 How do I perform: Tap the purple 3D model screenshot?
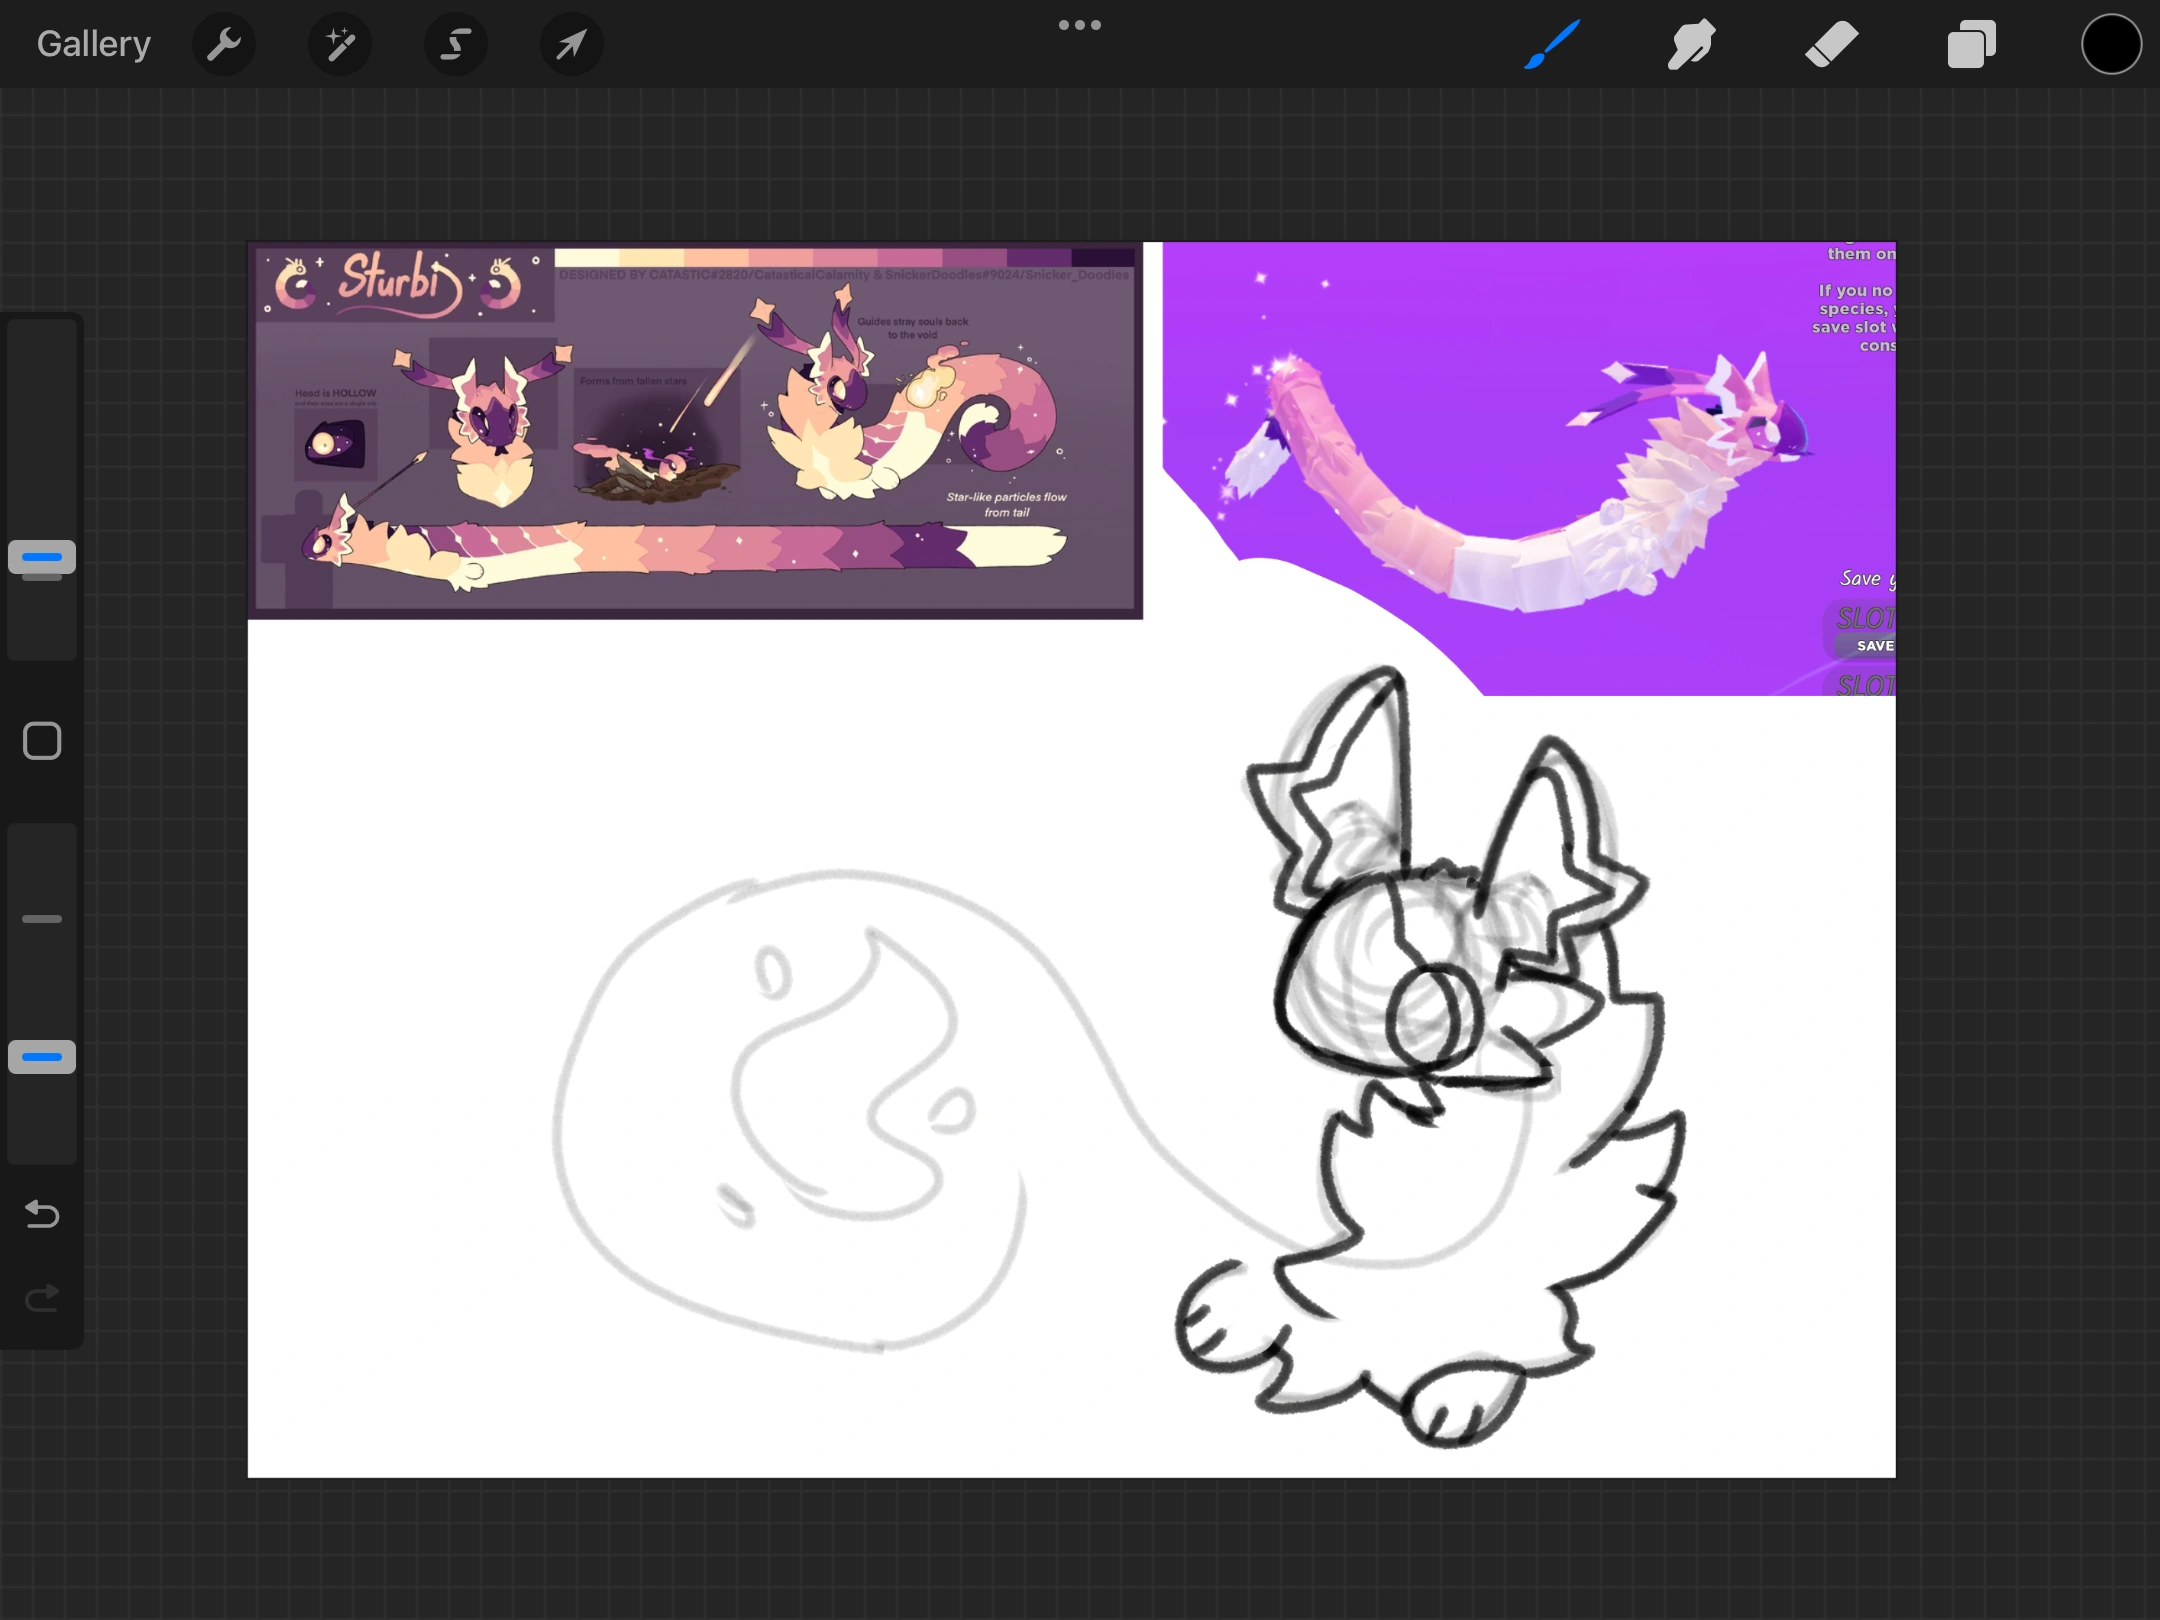(1530, 470)
